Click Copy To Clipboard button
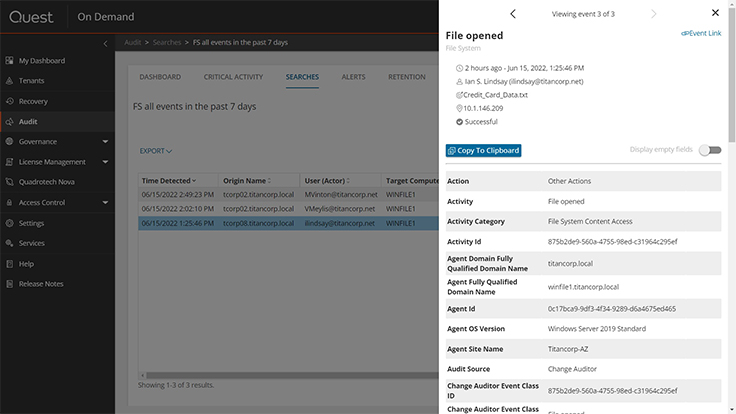 click(x=483, y=150)
